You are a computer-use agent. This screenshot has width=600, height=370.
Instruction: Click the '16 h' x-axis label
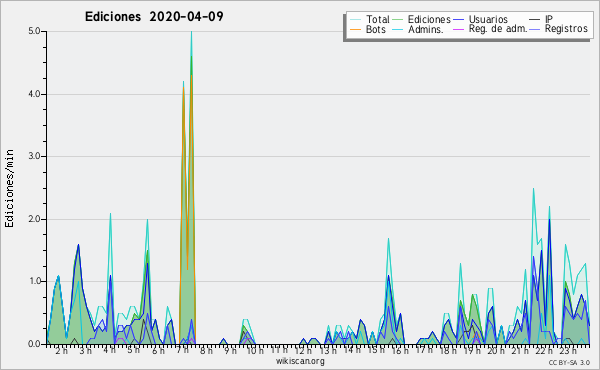click(400, 351)
